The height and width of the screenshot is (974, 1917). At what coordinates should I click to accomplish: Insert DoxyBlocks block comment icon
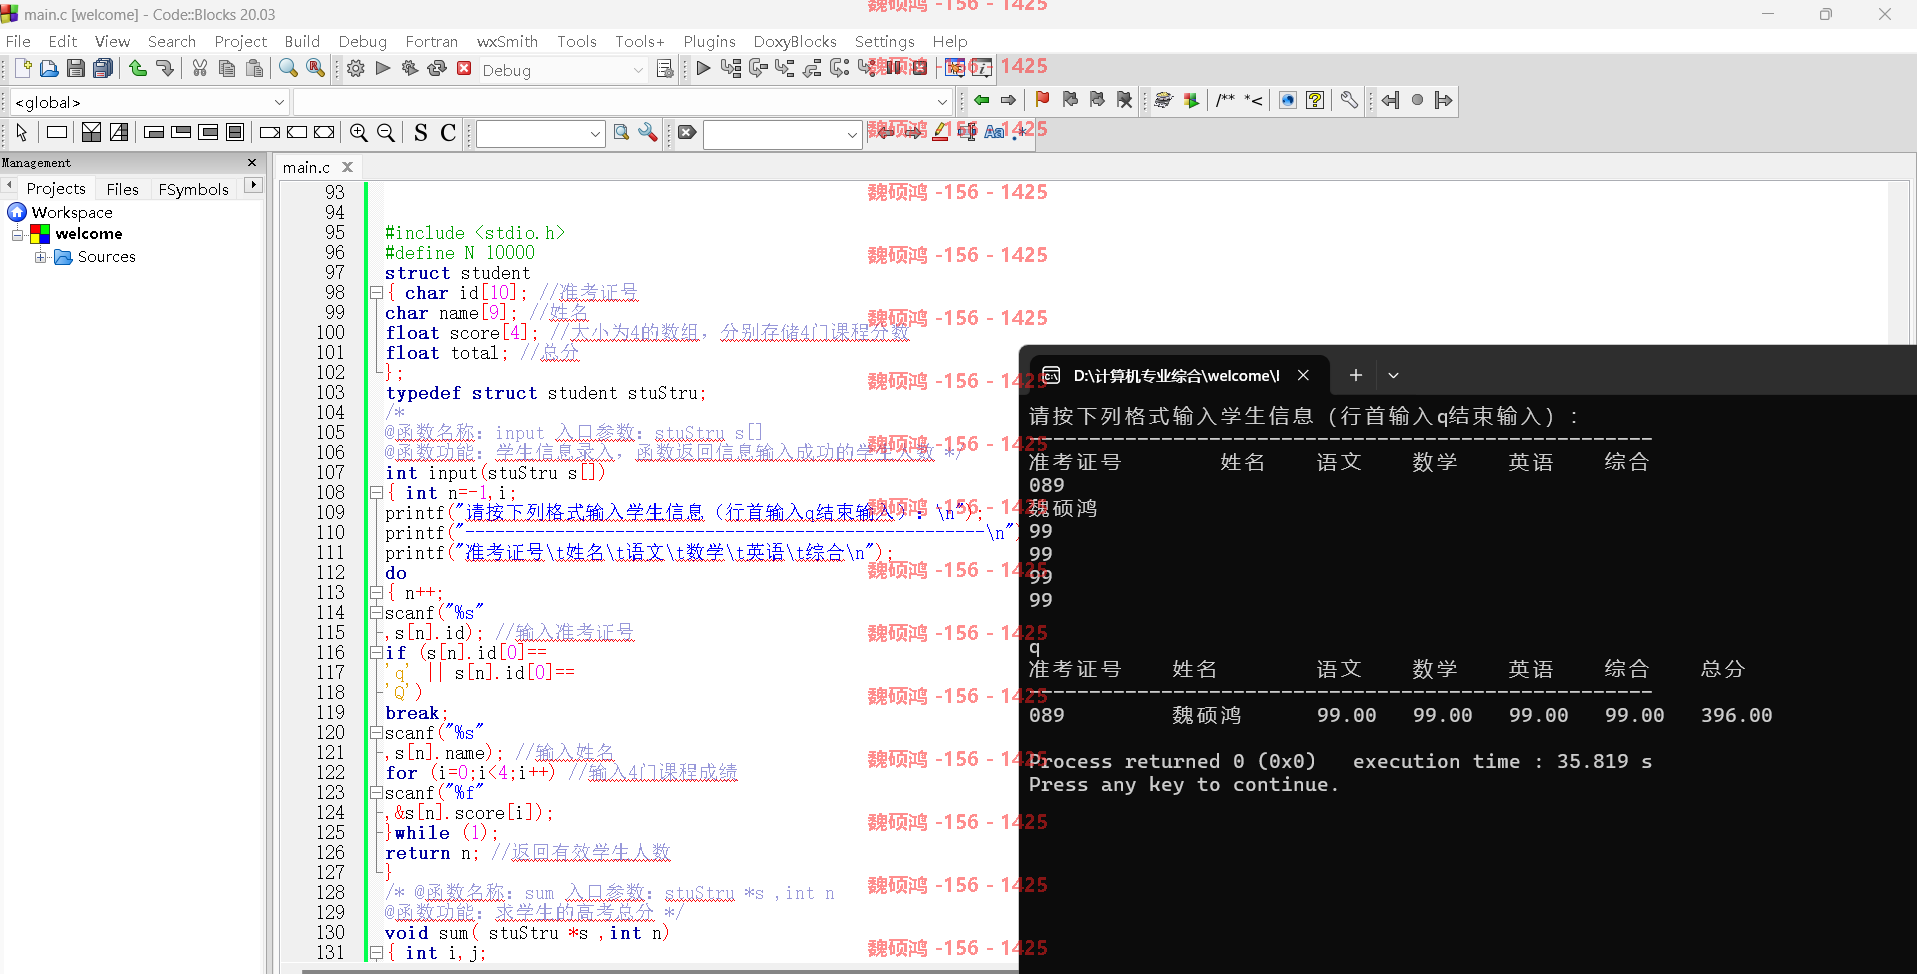tap(1226, 100)
